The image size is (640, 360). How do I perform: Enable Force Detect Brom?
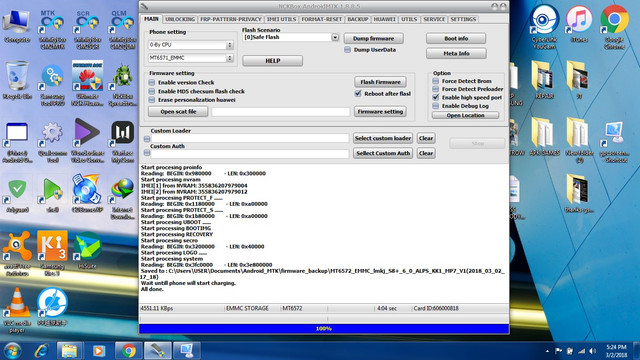coord(436,81)
